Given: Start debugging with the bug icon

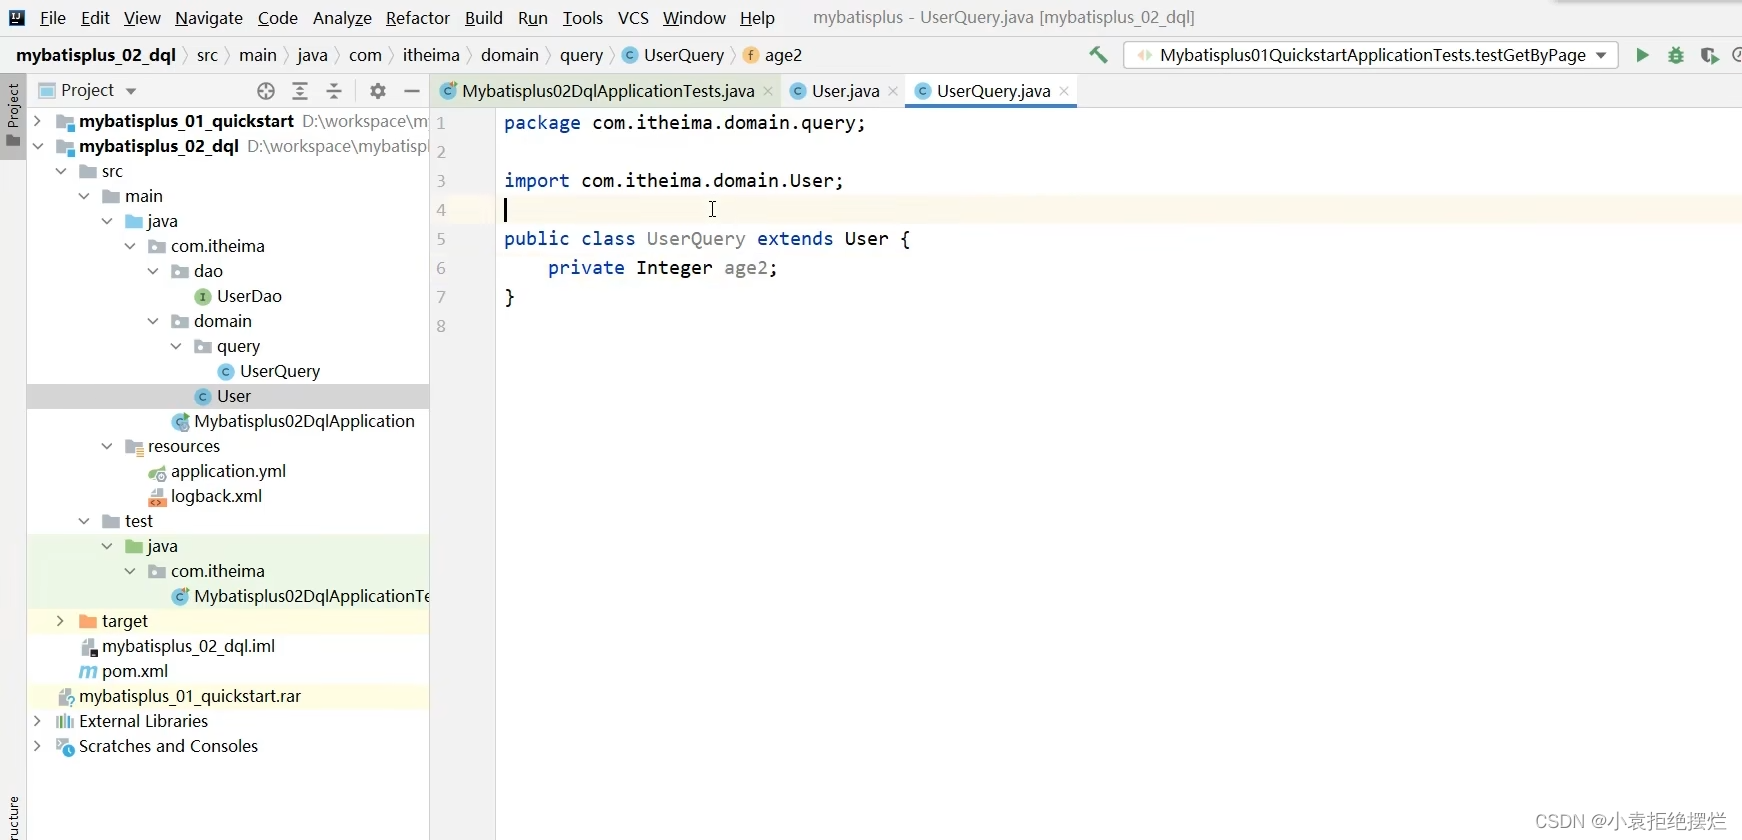Looking at the screenshot, I should click(1676, 55).
